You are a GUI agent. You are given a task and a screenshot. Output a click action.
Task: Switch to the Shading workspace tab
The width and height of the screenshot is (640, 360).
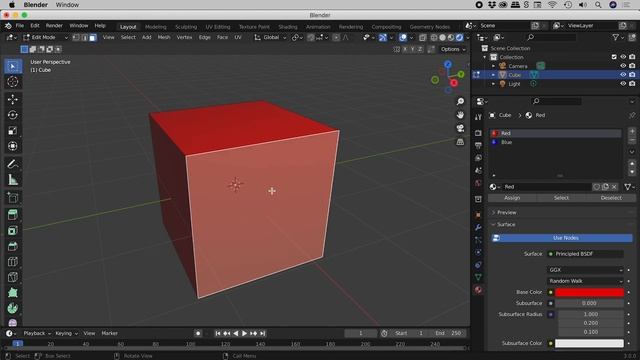pyautogui.click(x=288, y=27)
